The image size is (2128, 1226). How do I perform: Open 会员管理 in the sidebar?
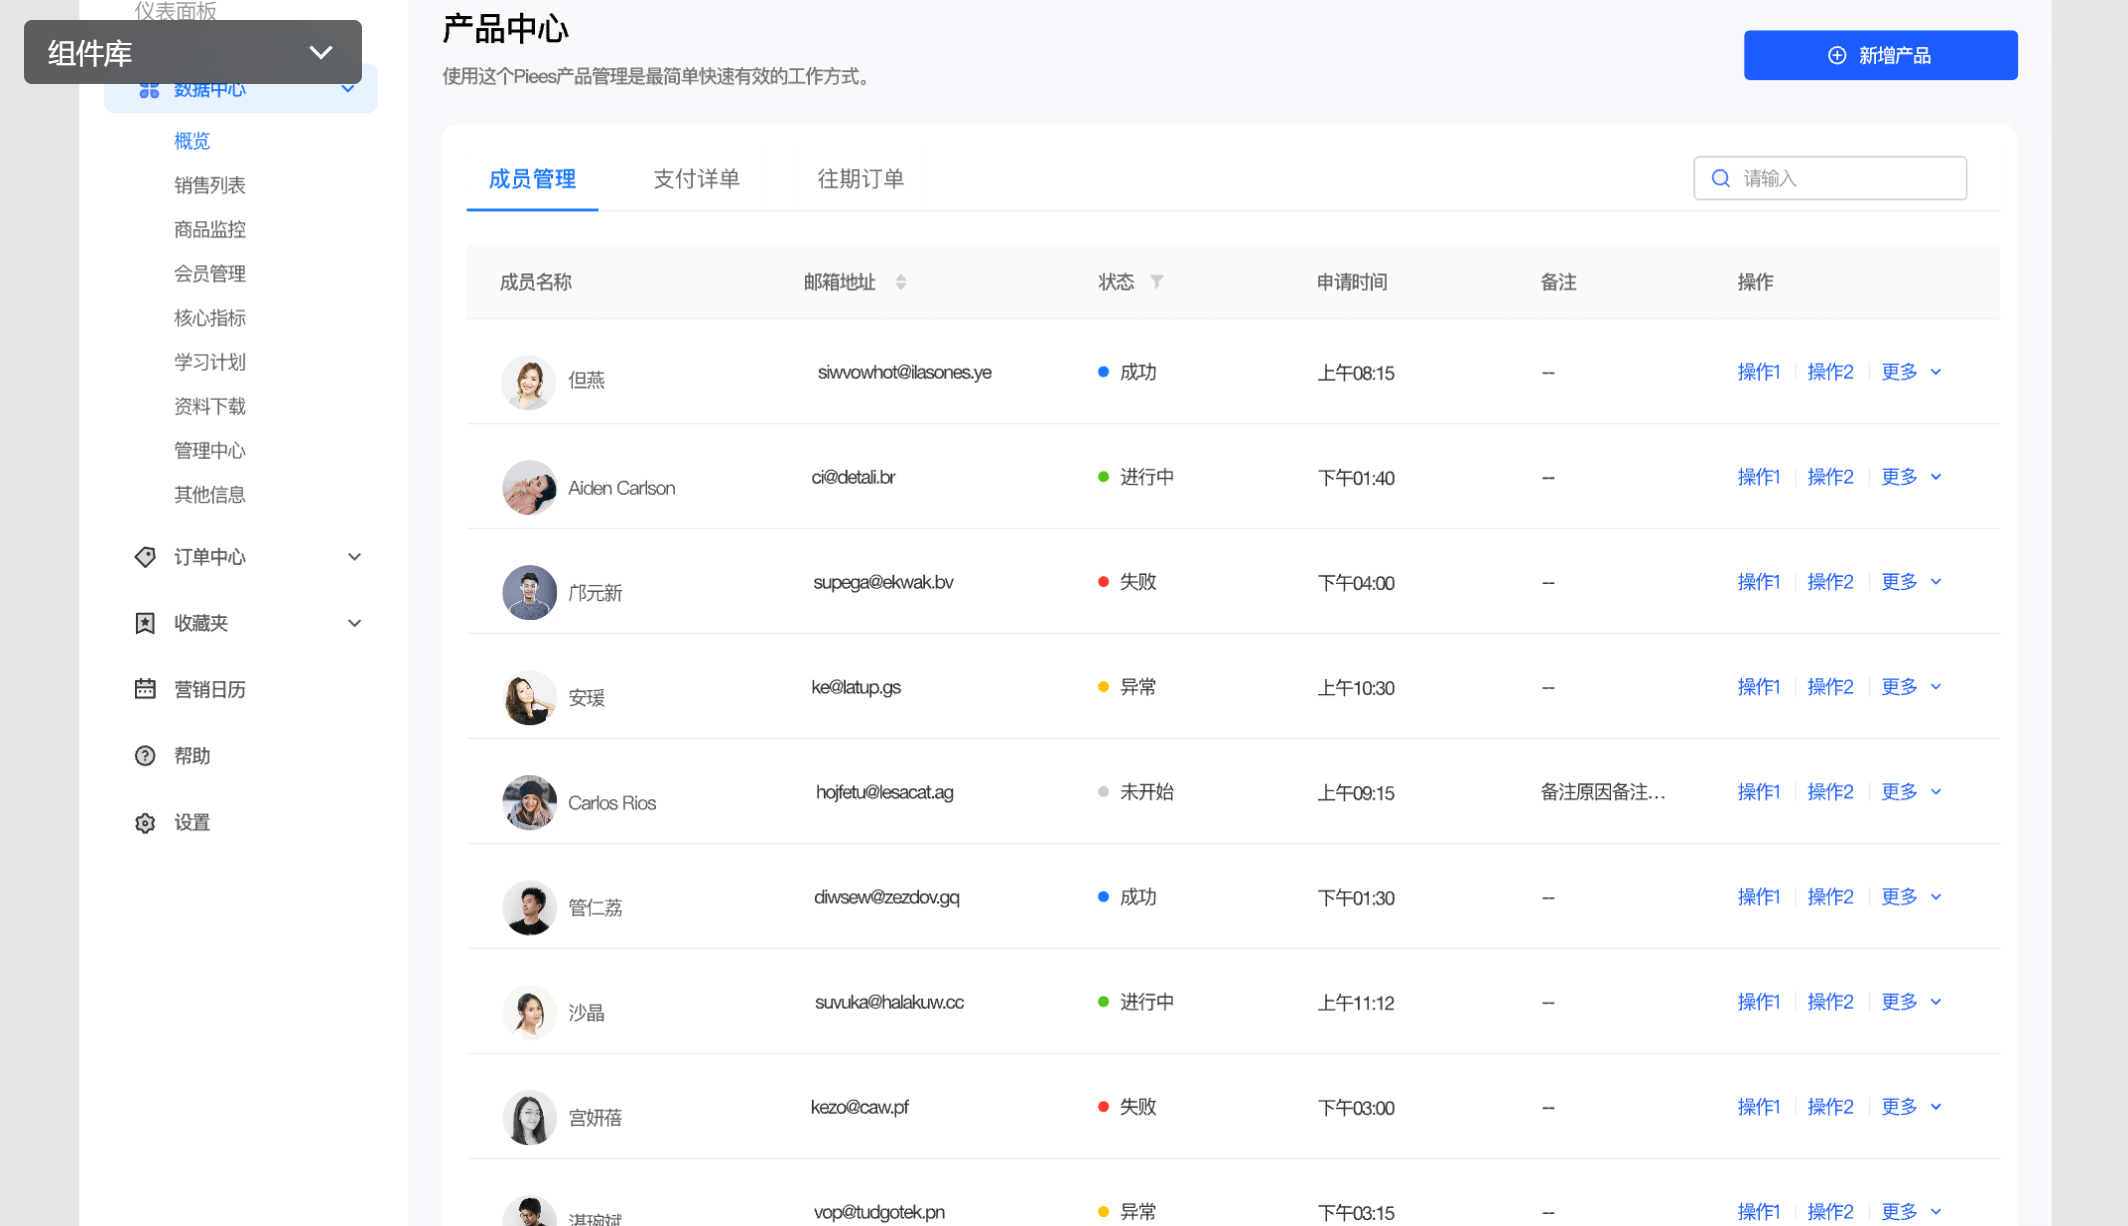(210, 273)
